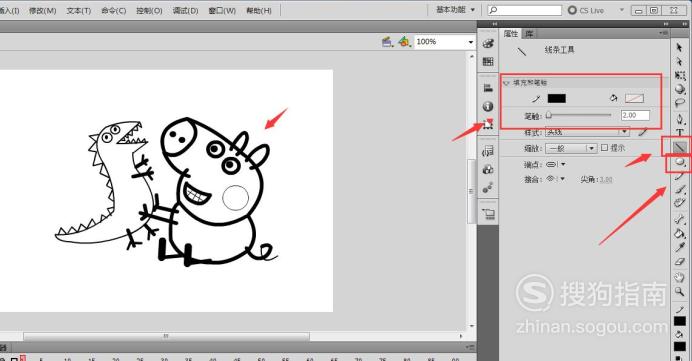This screenshot has height=361, width=692.
Task: Collapse the 填充和笔触 section
Action: tap(507, 83)
